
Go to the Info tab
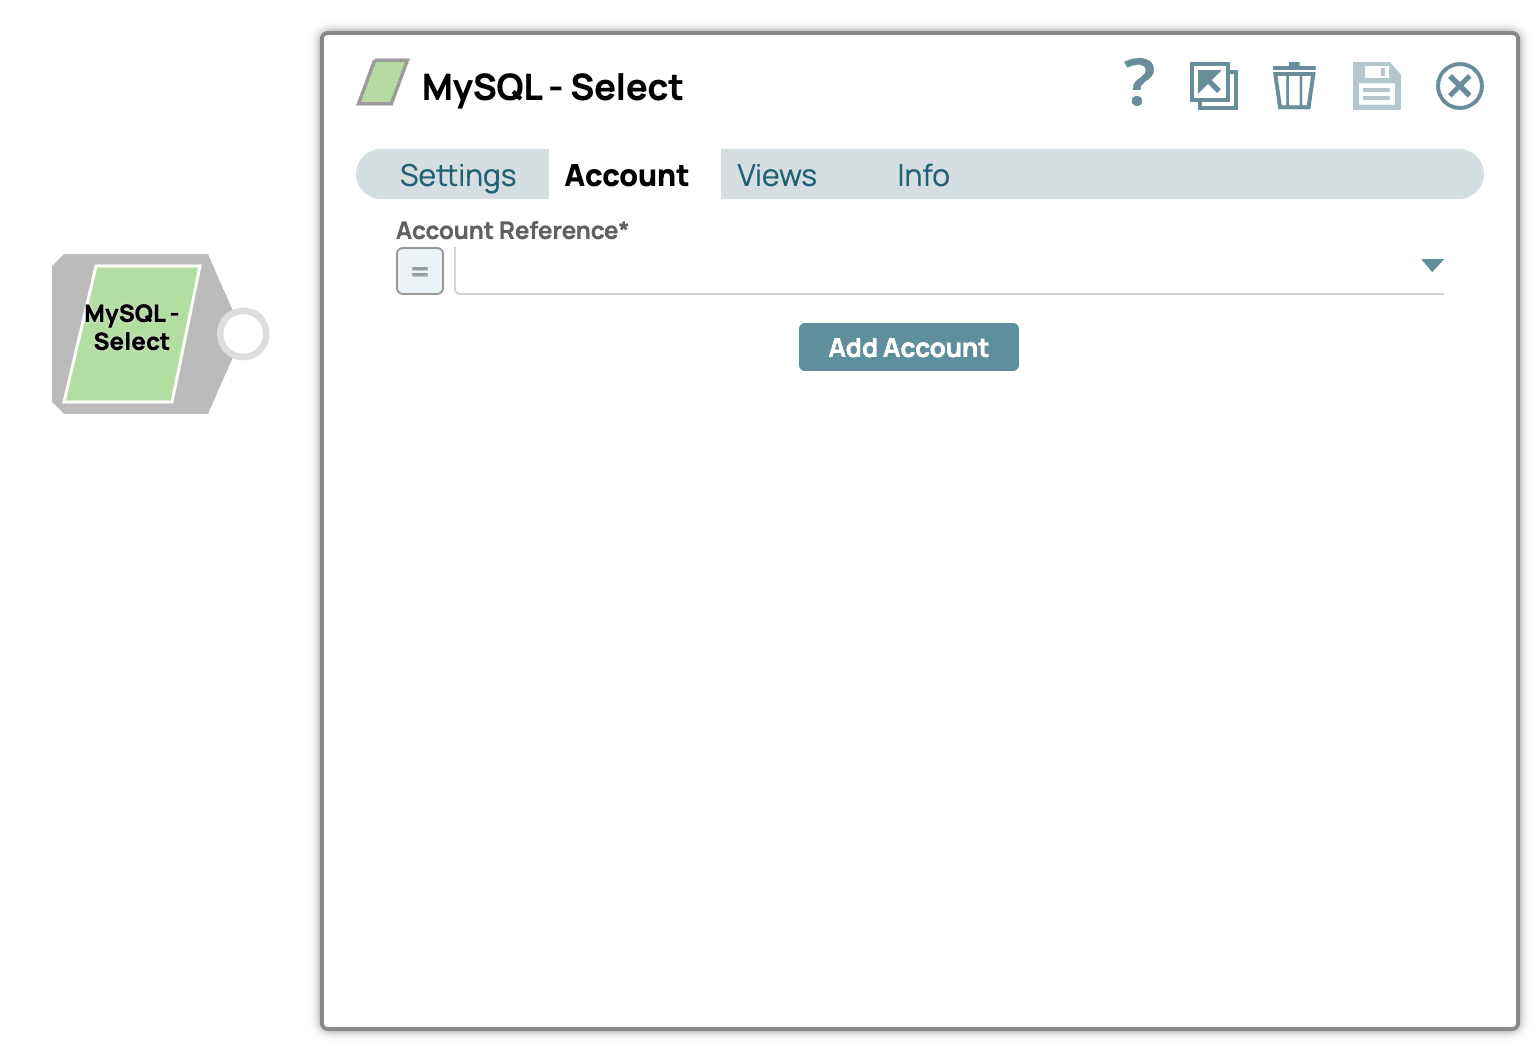pyautogui.click(x=923, y=175)
